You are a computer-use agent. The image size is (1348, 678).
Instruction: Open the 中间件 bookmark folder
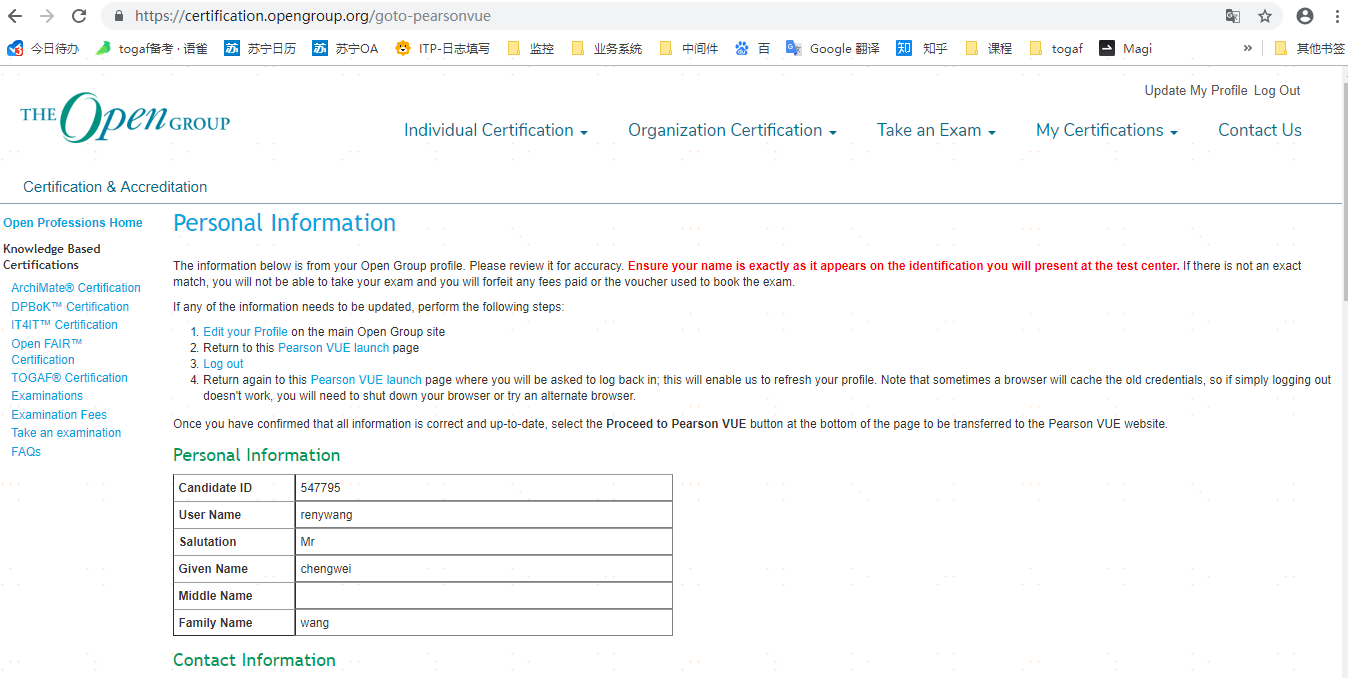(689, 48)
